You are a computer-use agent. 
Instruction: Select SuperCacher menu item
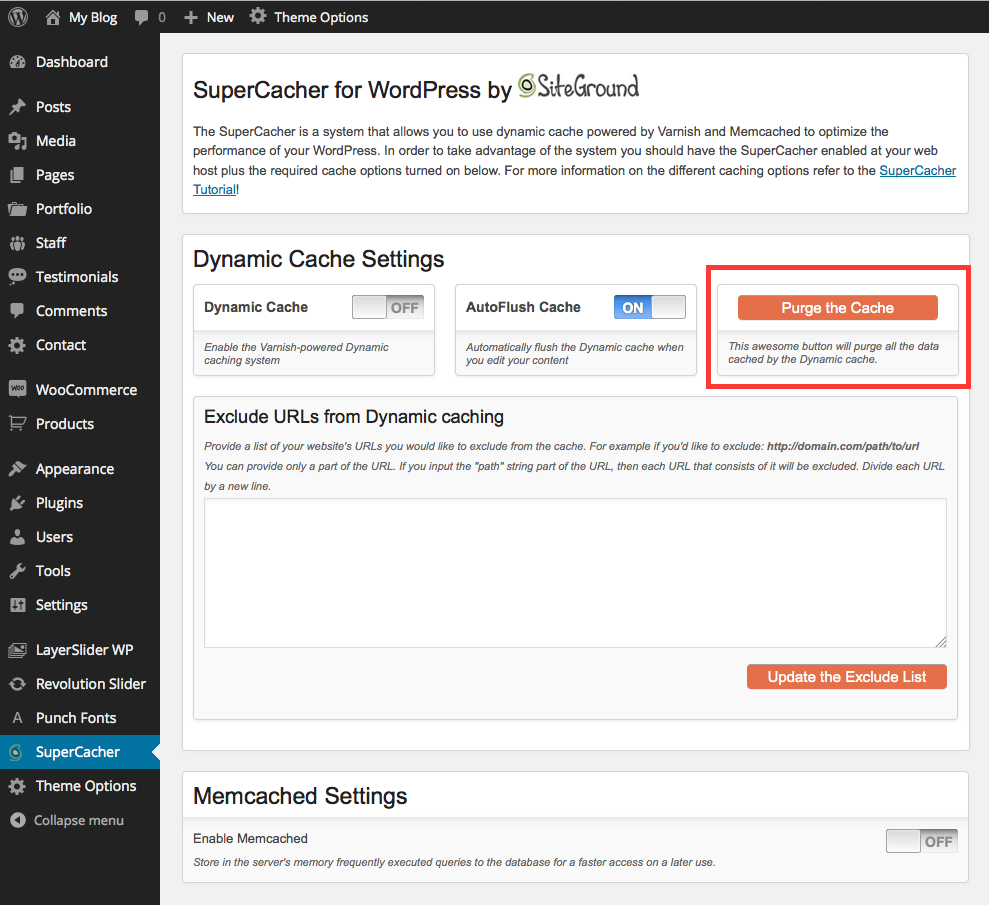pos(78,752)
